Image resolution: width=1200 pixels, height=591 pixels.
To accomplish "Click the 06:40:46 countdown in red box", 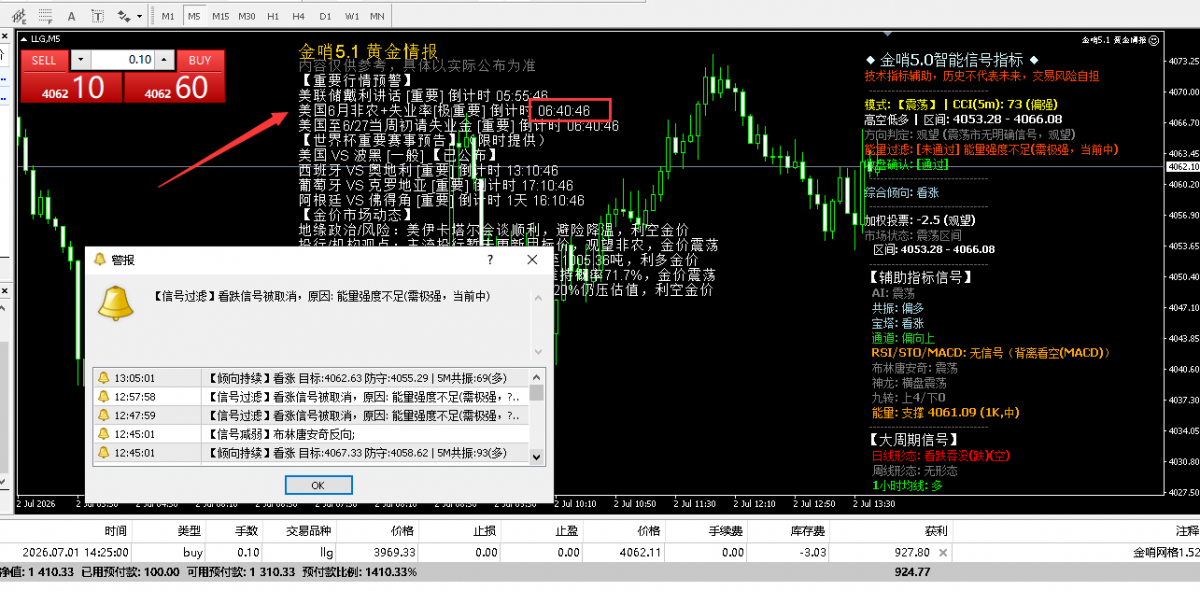I will pos(564,110).
